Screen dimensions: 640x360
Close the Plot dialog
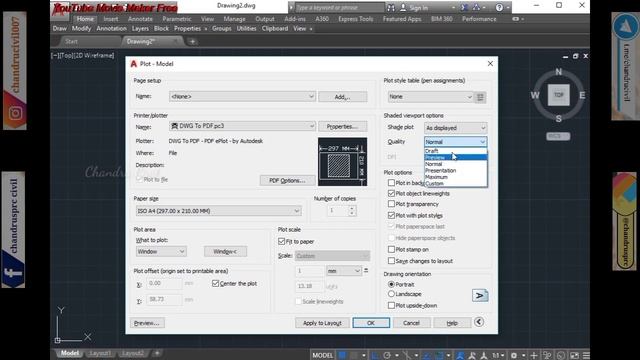pos(490,63)
